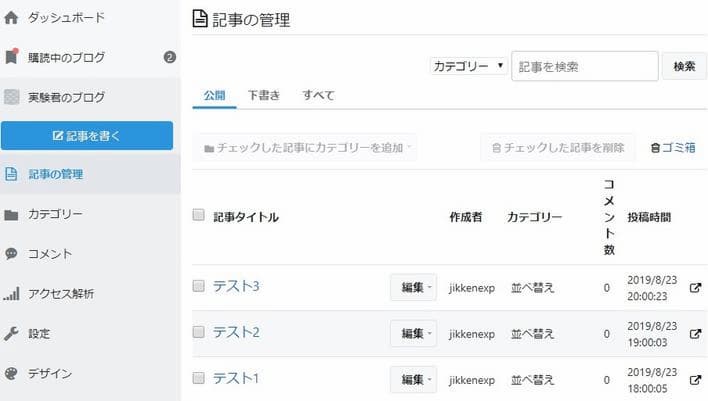Screen dimensions: 708x401
Task: Click author jikkenexp in テスト2 row
Action: point(472,334)
